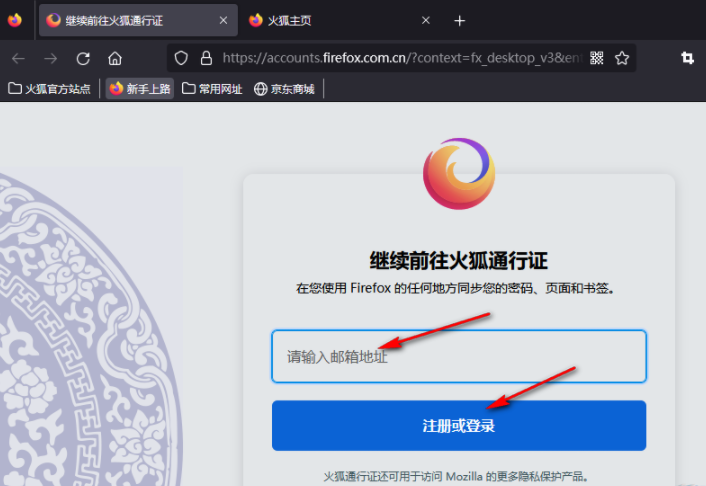Open the home page
The height and width of the screenshot is (486, 706).
coord(115,58)
